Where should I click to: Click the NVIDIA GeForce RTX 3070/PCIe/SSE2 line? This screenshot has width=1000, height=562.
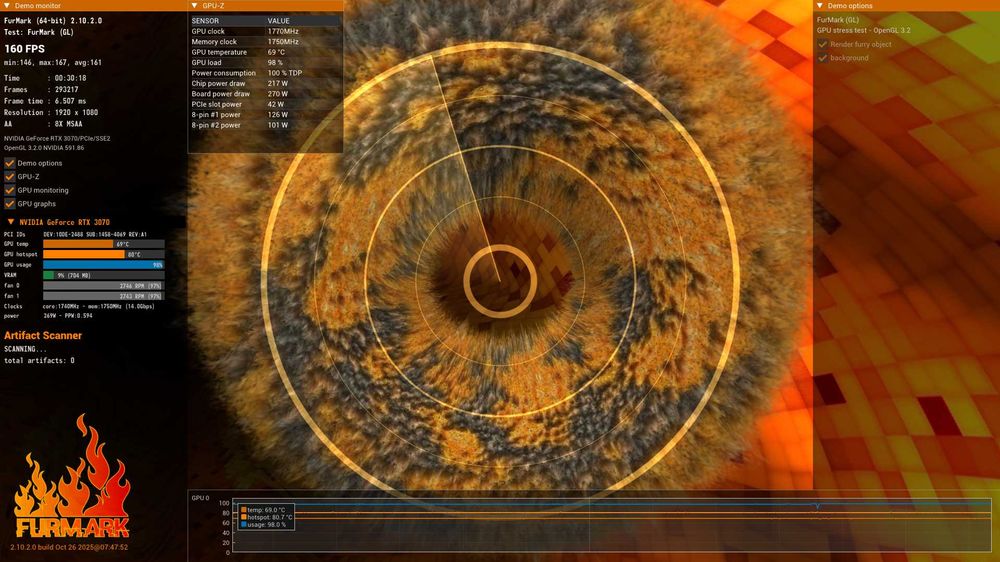57,138
